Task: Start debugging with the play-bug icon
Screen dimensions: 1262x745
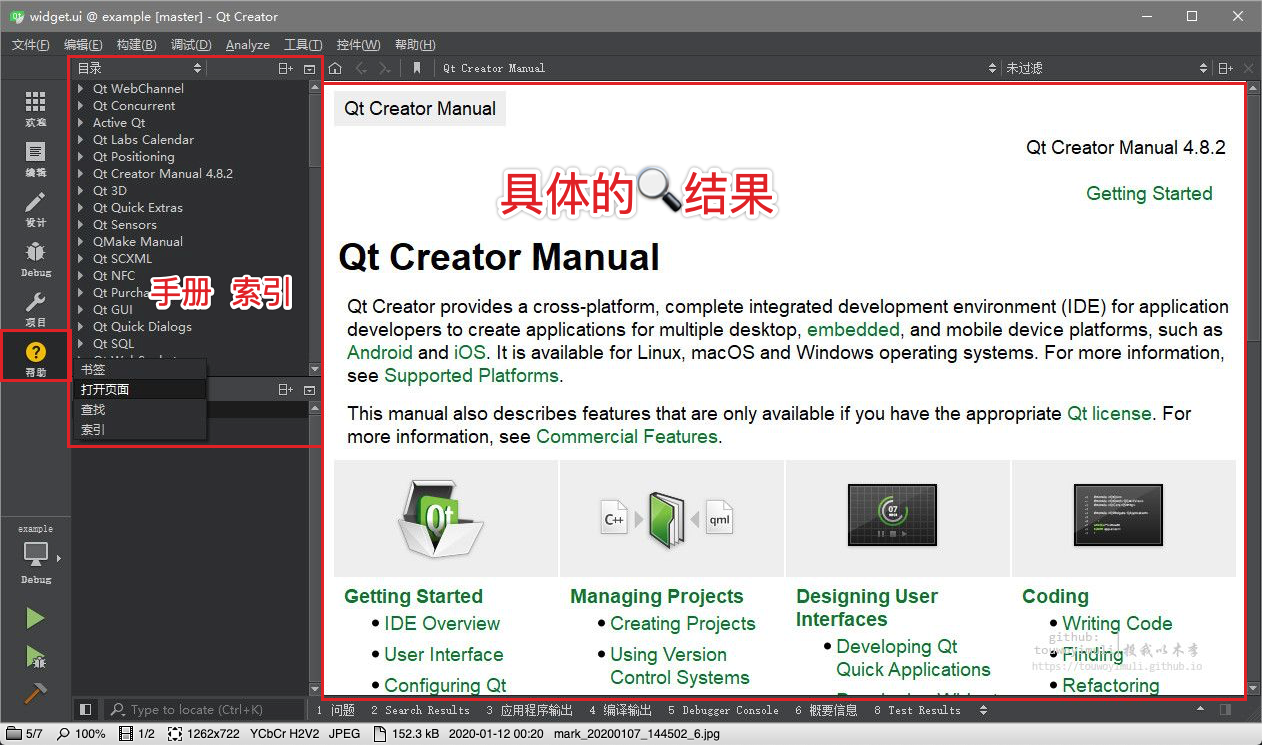Action: click(35, 656)
